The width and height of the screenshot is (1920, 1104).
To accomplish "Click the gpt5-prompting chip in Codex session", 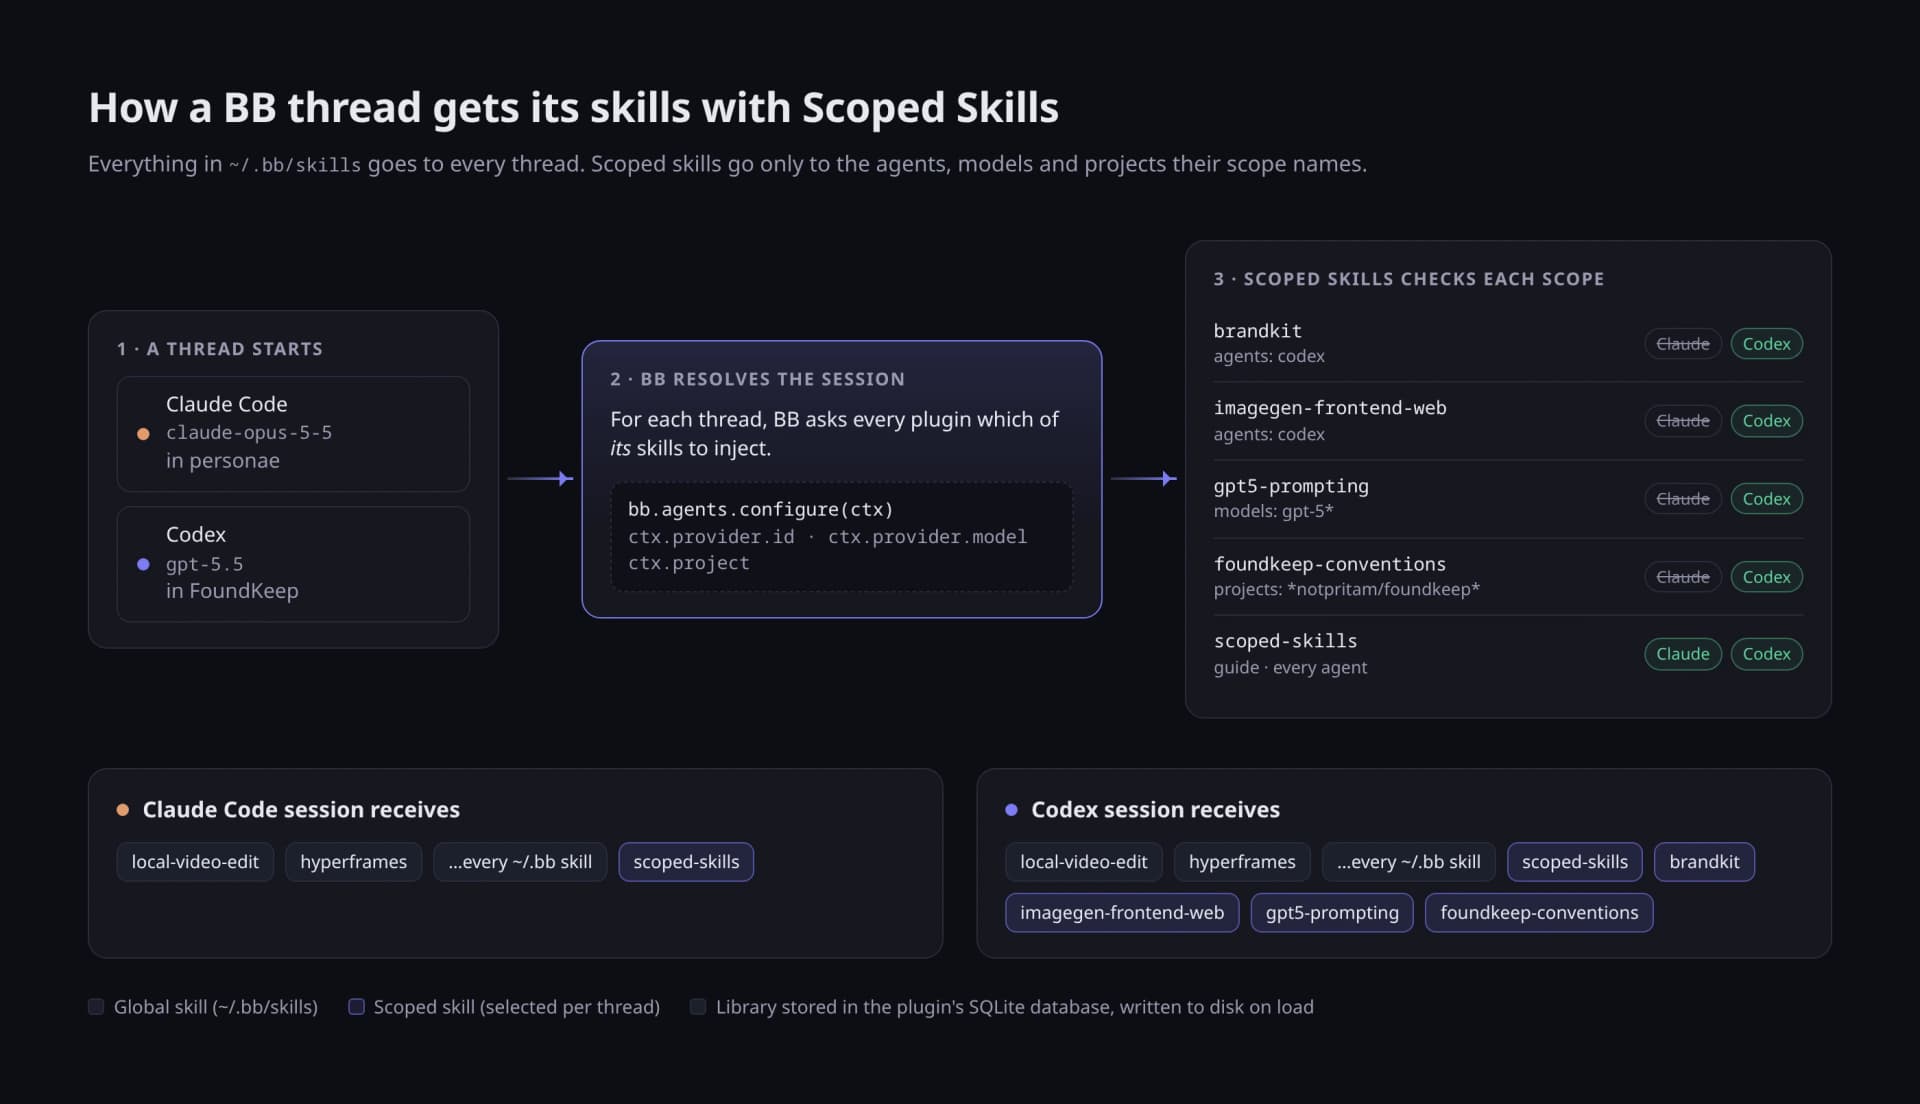I will 1332,913.
